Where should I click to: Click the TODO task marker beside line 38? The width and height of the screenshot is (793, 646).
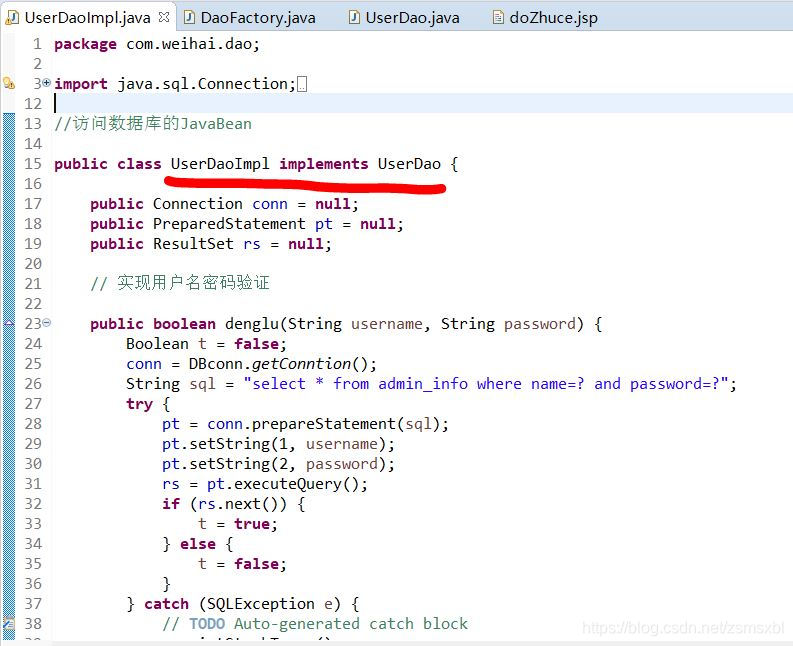tap(9, 623)
